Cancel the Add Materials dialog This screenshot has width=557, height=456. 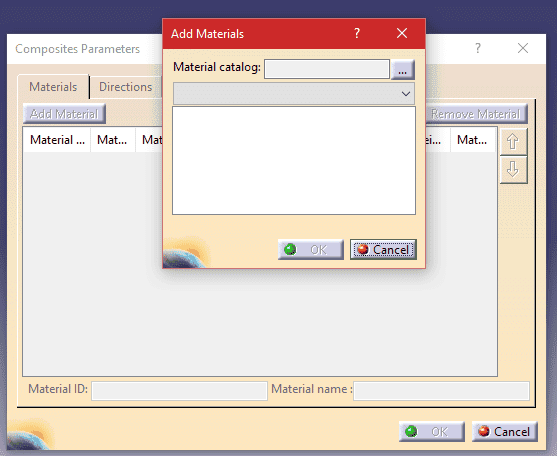click(x=383, y=249)
